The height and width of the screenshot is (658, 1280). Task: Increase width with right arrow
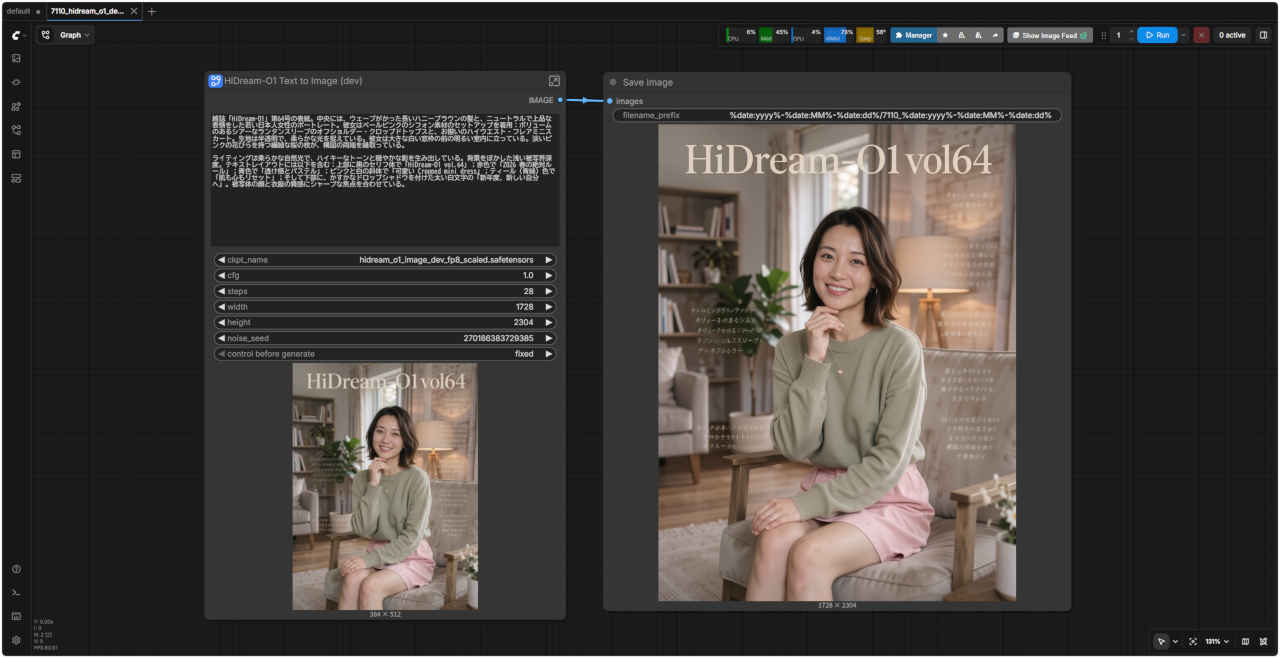tap(549, 307)
